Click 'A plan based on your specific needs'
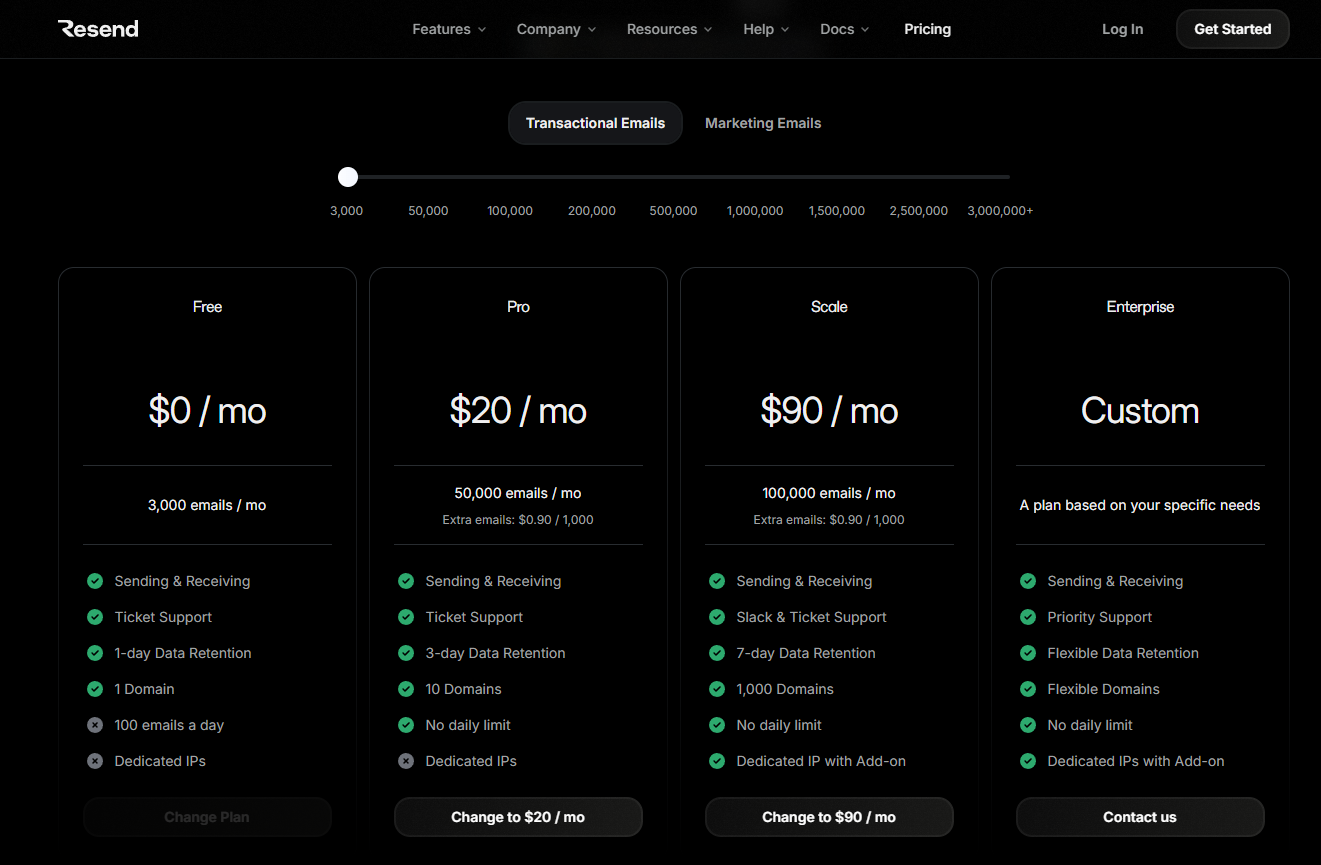 coord(1140,505)
